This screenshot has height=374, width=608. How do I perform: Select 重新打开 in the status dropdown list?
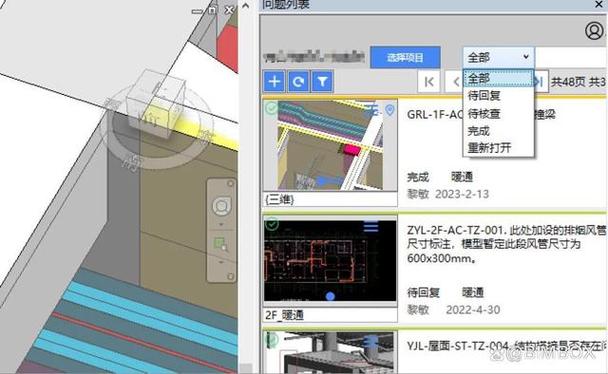pyautogui.click(x=498, y=148)
